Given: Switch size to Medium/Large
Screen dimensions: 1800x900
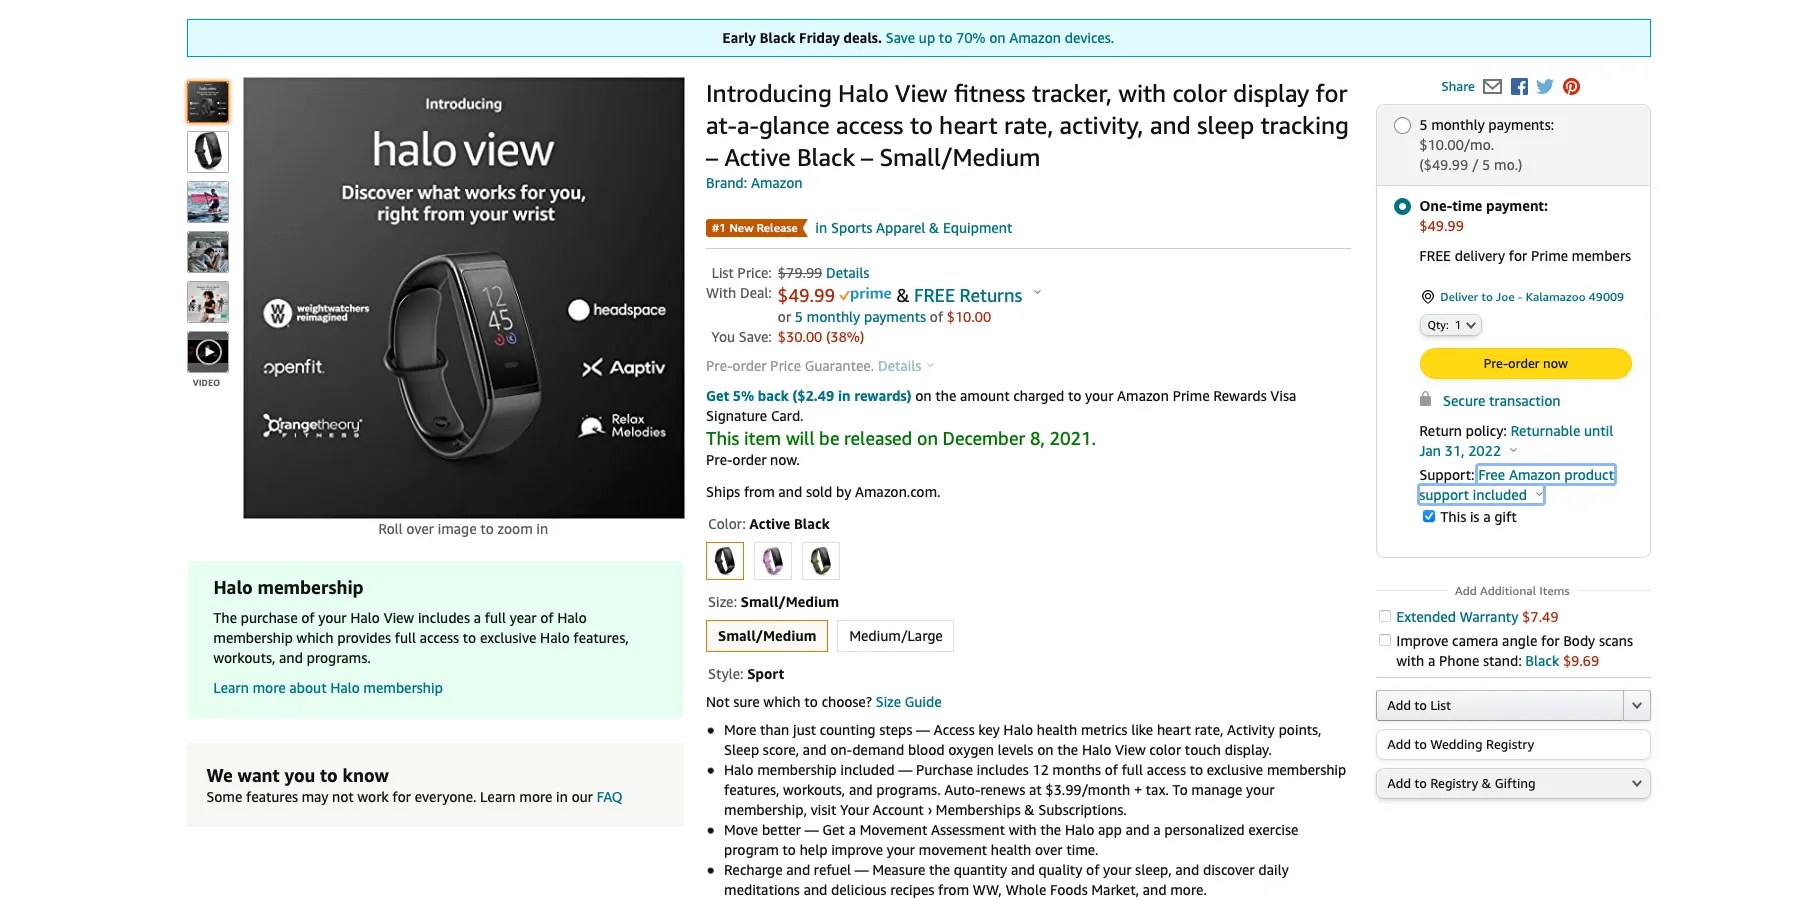Looking at the screenshot, I should 895,635.
